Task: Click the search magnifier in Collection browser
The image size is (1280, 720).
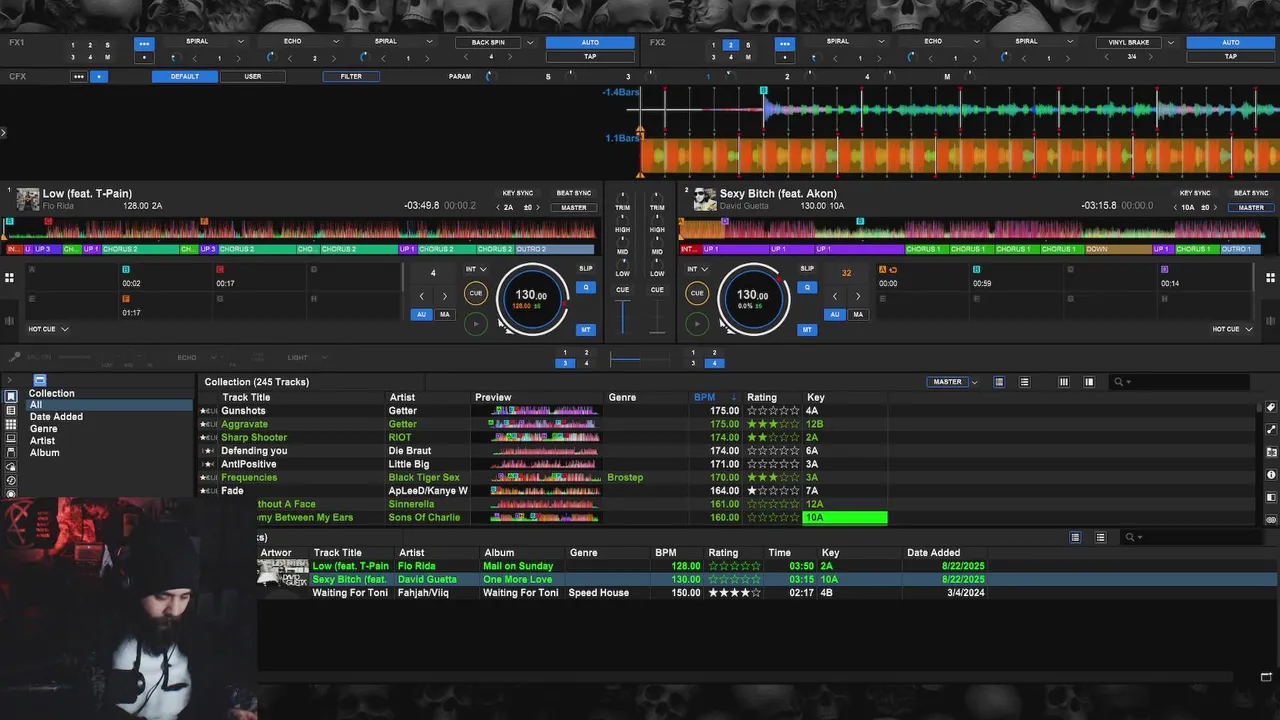Action: tap(1119, 382)
